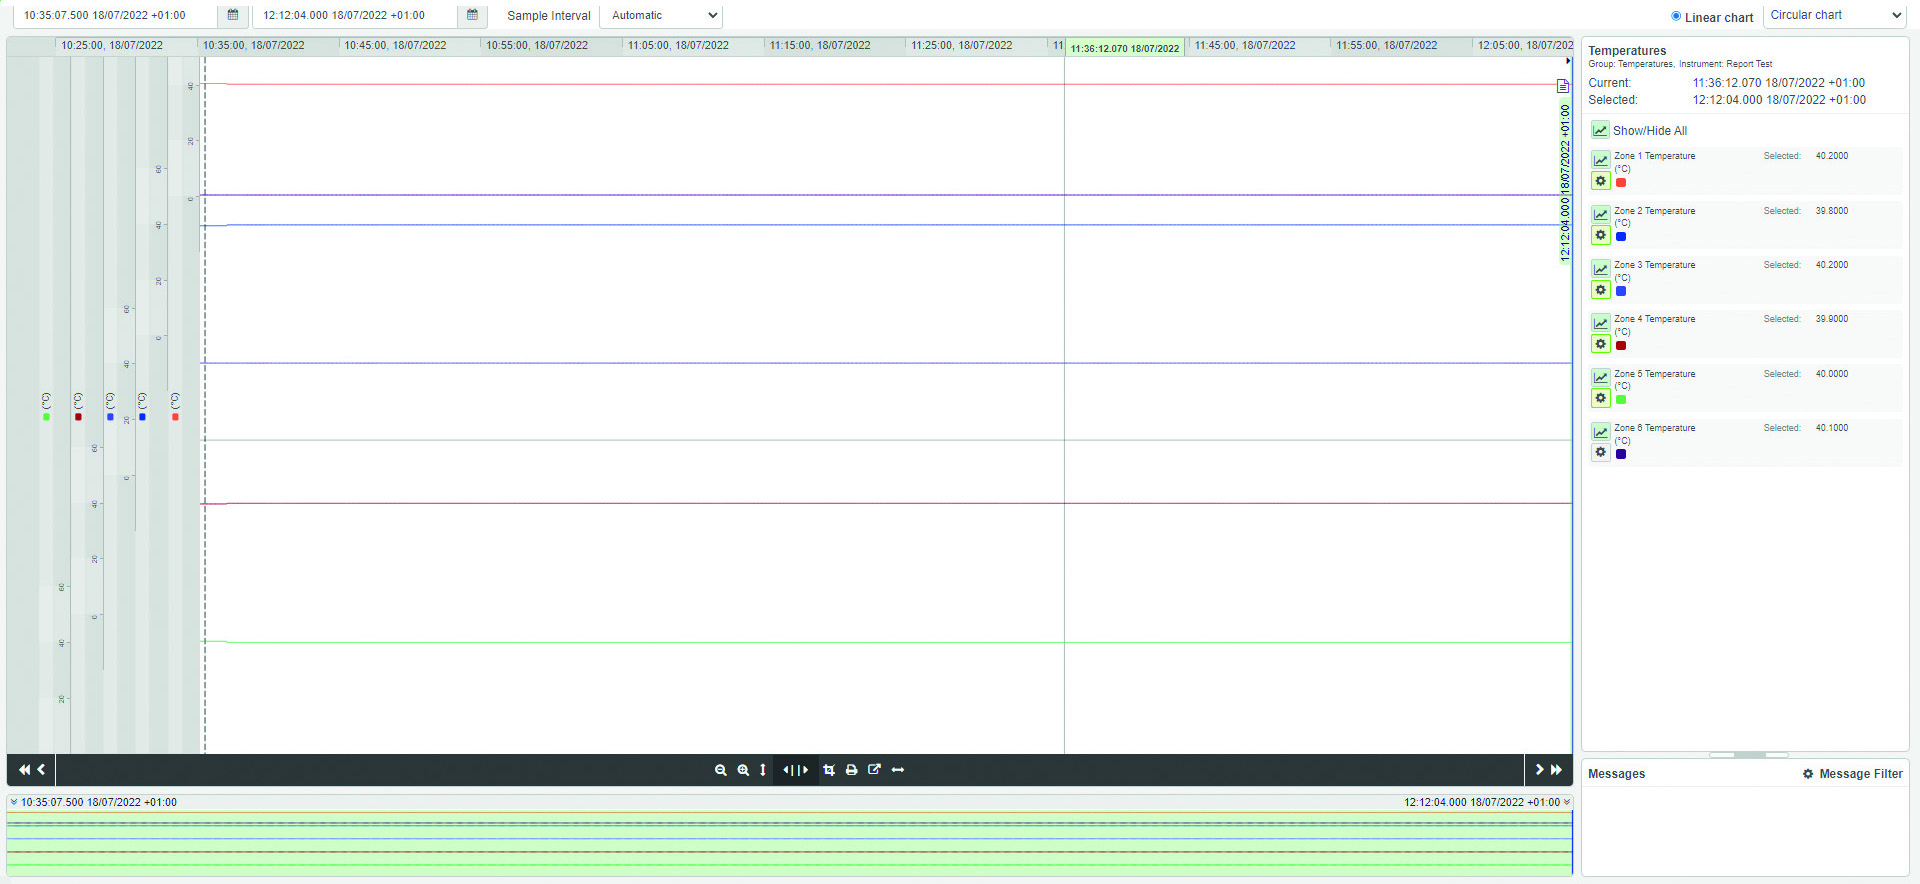Select the crop tool in chart toolbar
1920x884 pixels.
tap(829, 770)
